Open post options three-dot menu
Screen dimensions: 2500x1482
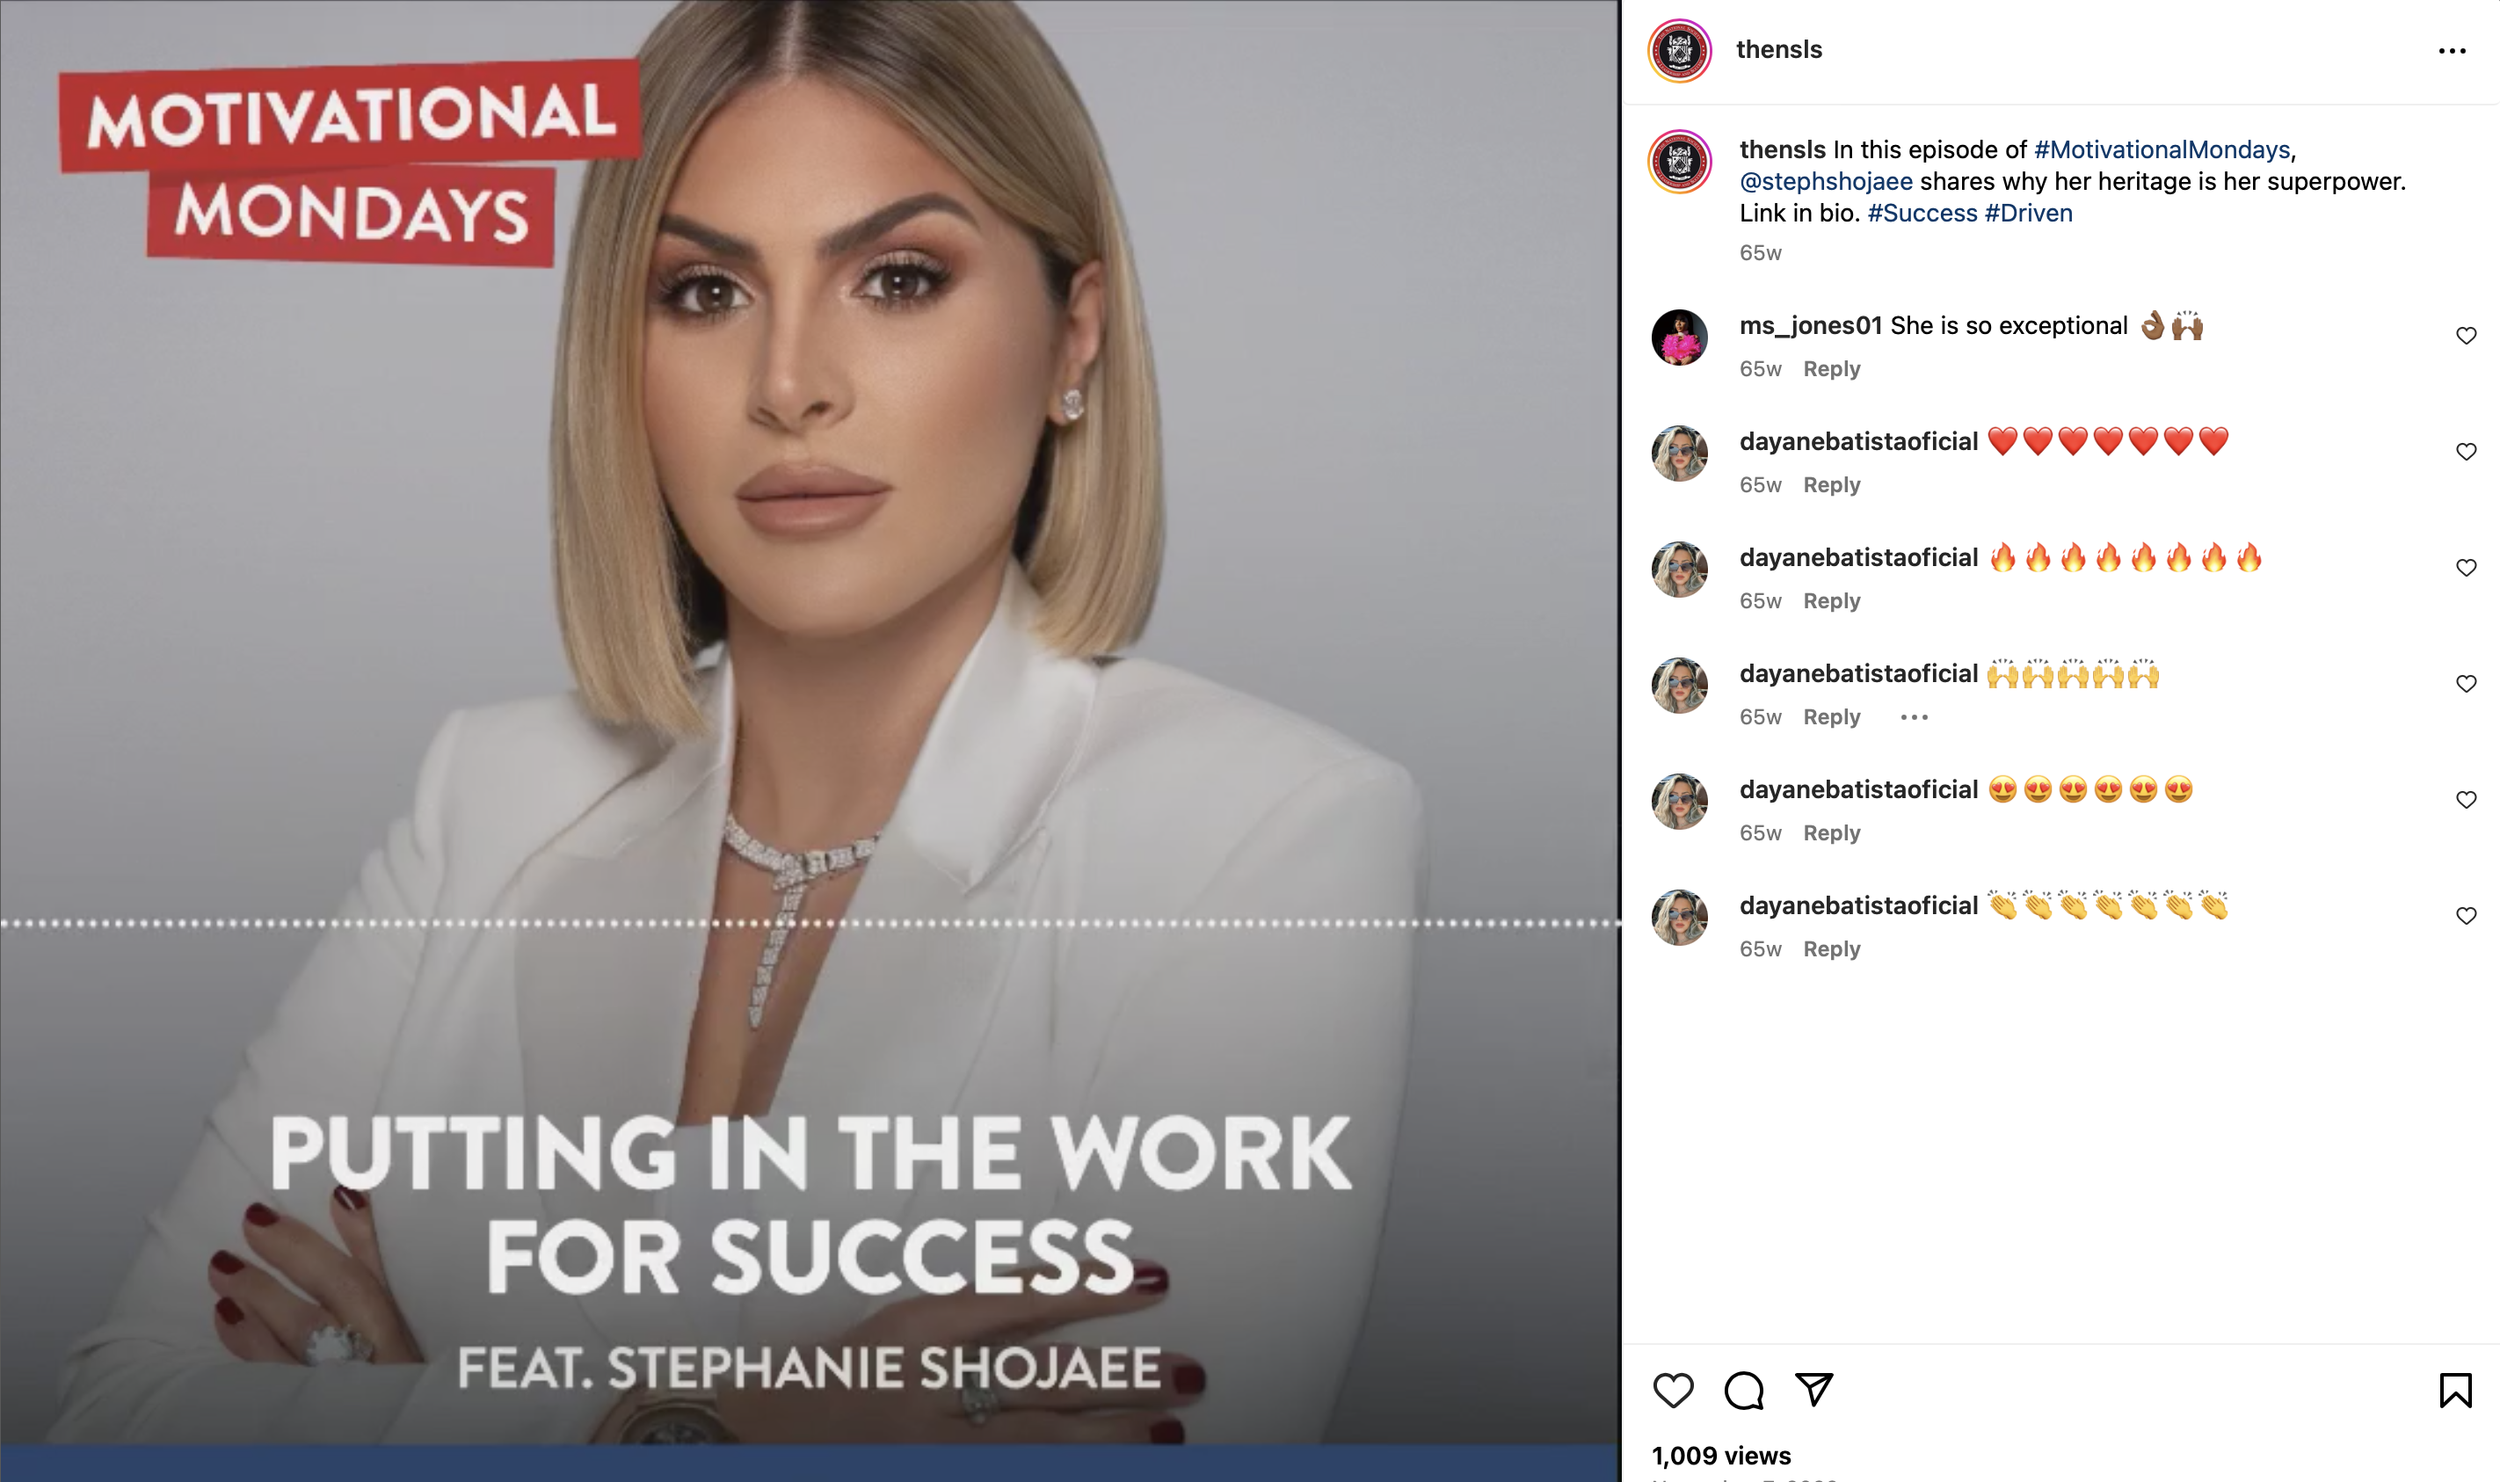pos(2452,51)
